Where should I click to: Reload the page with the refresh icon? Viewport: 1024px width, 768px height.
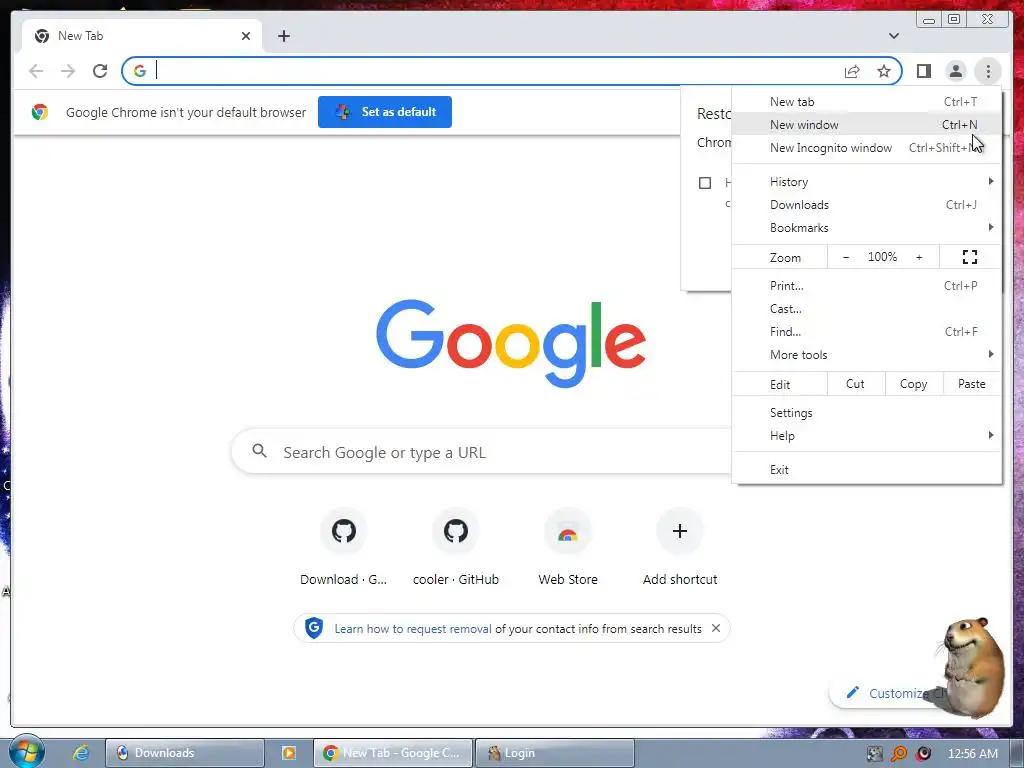point(100,71)
